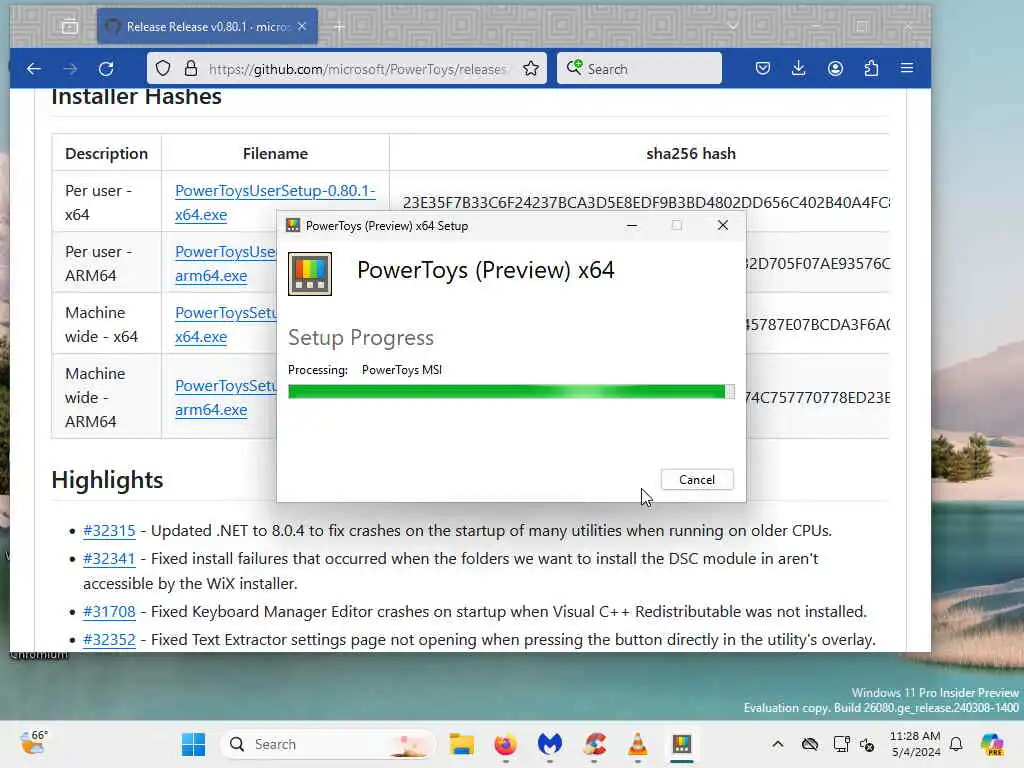
Task: Click the OneDrive cloud tray icon
Action: point(810,744)
